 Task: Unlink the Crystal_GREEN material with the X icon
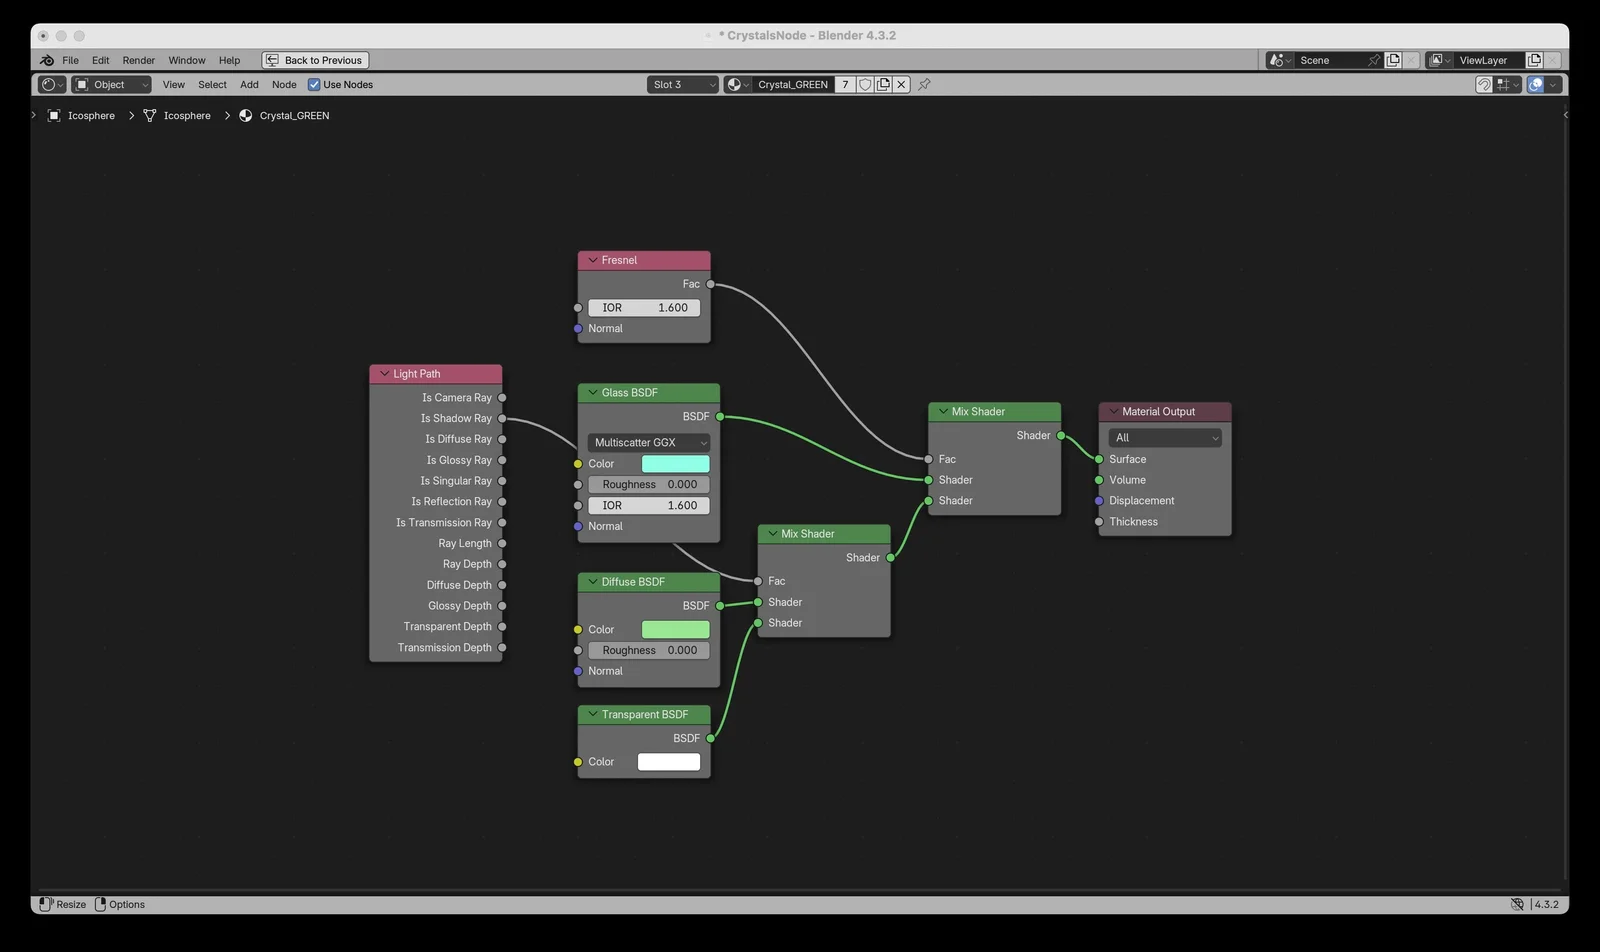point(901,85)
